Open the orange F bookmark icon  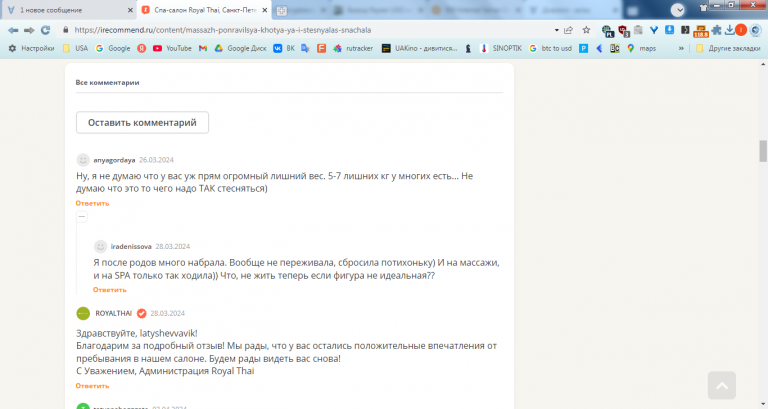[321, 48]
